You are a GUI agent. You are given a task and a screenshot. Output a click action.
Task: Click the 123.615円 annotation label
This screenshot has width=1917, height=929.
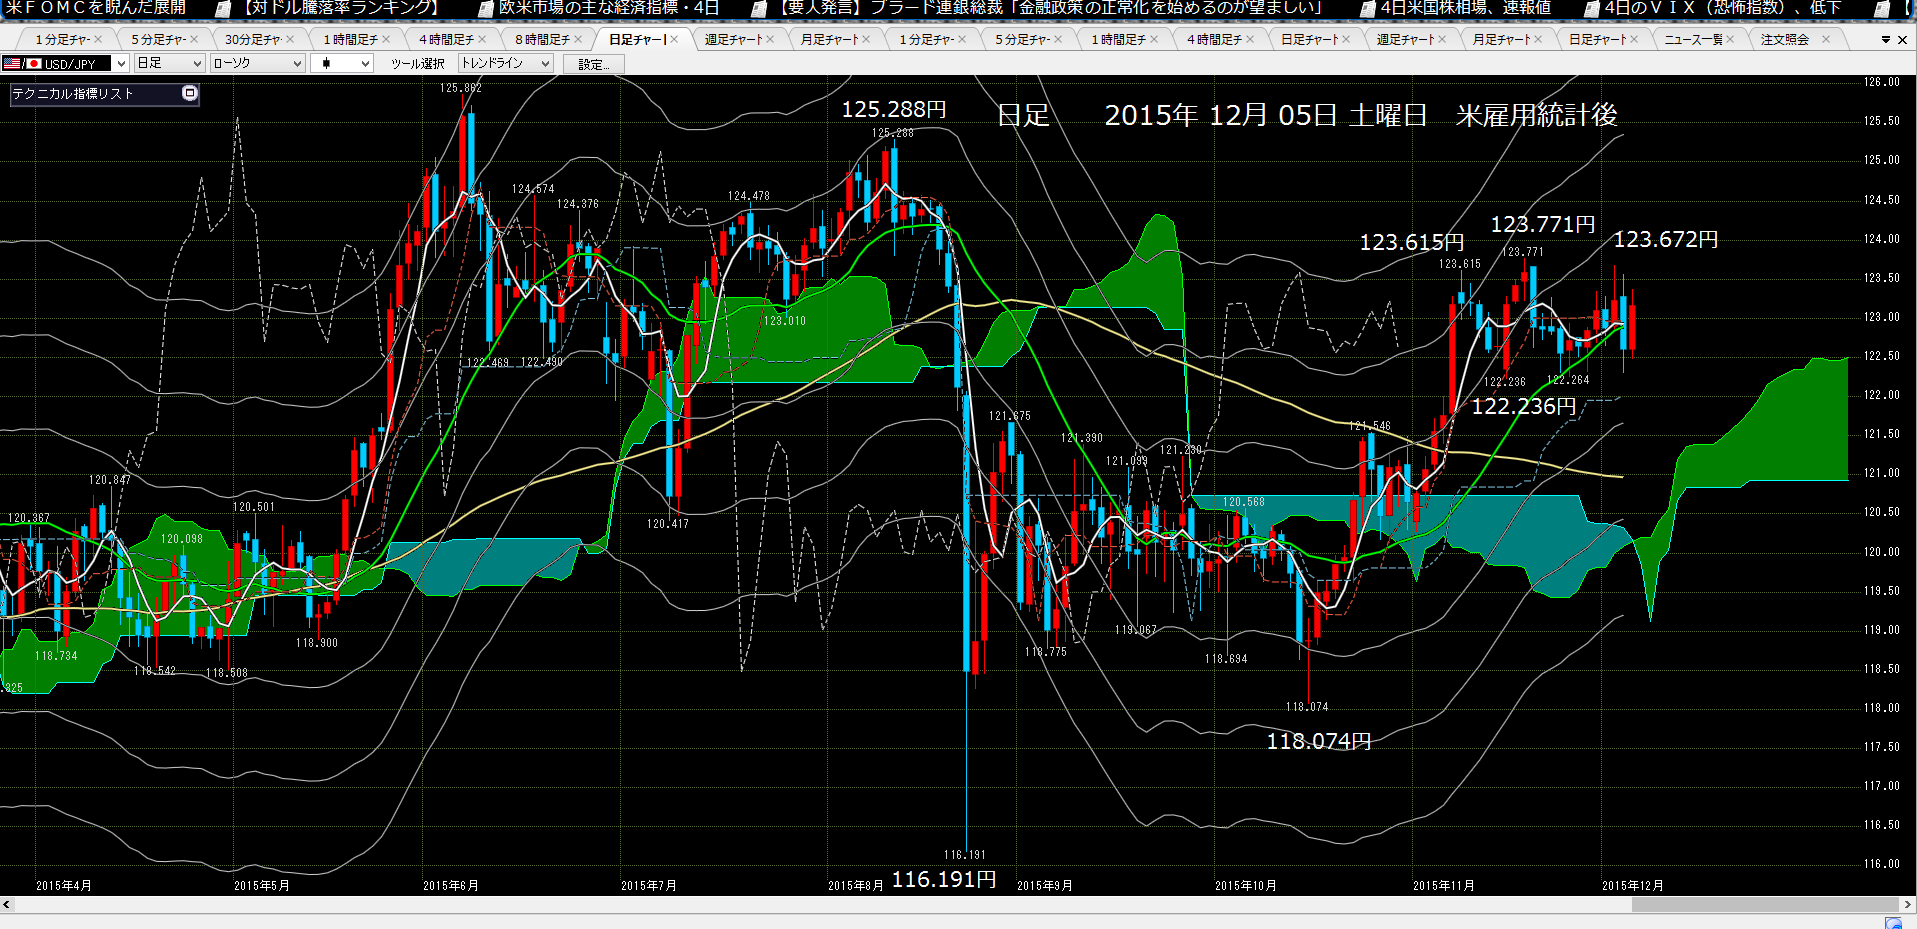1411,242
